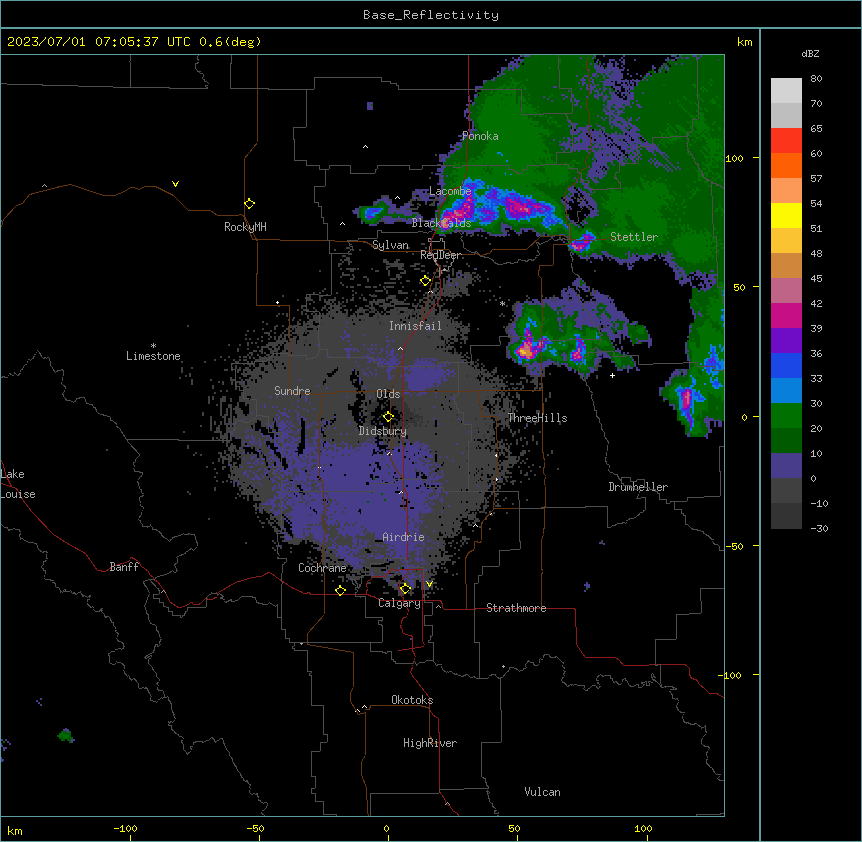The image size is (862, 842).
Task: Select the yellow diamond marker below Cochrane
Action: (340, 590)
